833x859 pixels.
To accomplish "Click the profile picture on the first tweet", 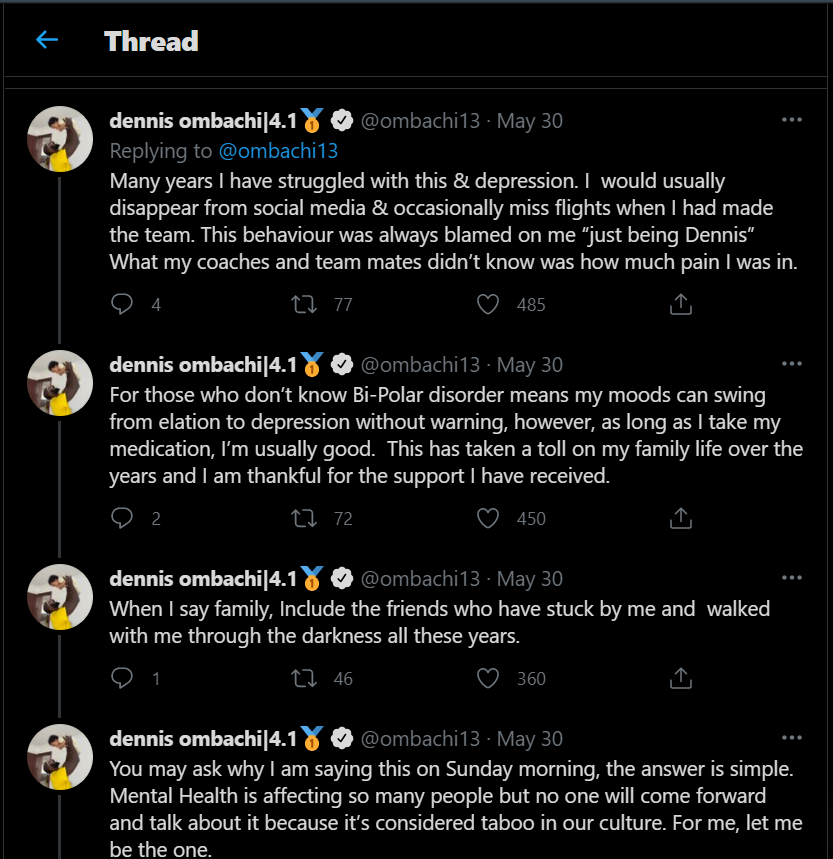I will [x=60, y=140].
